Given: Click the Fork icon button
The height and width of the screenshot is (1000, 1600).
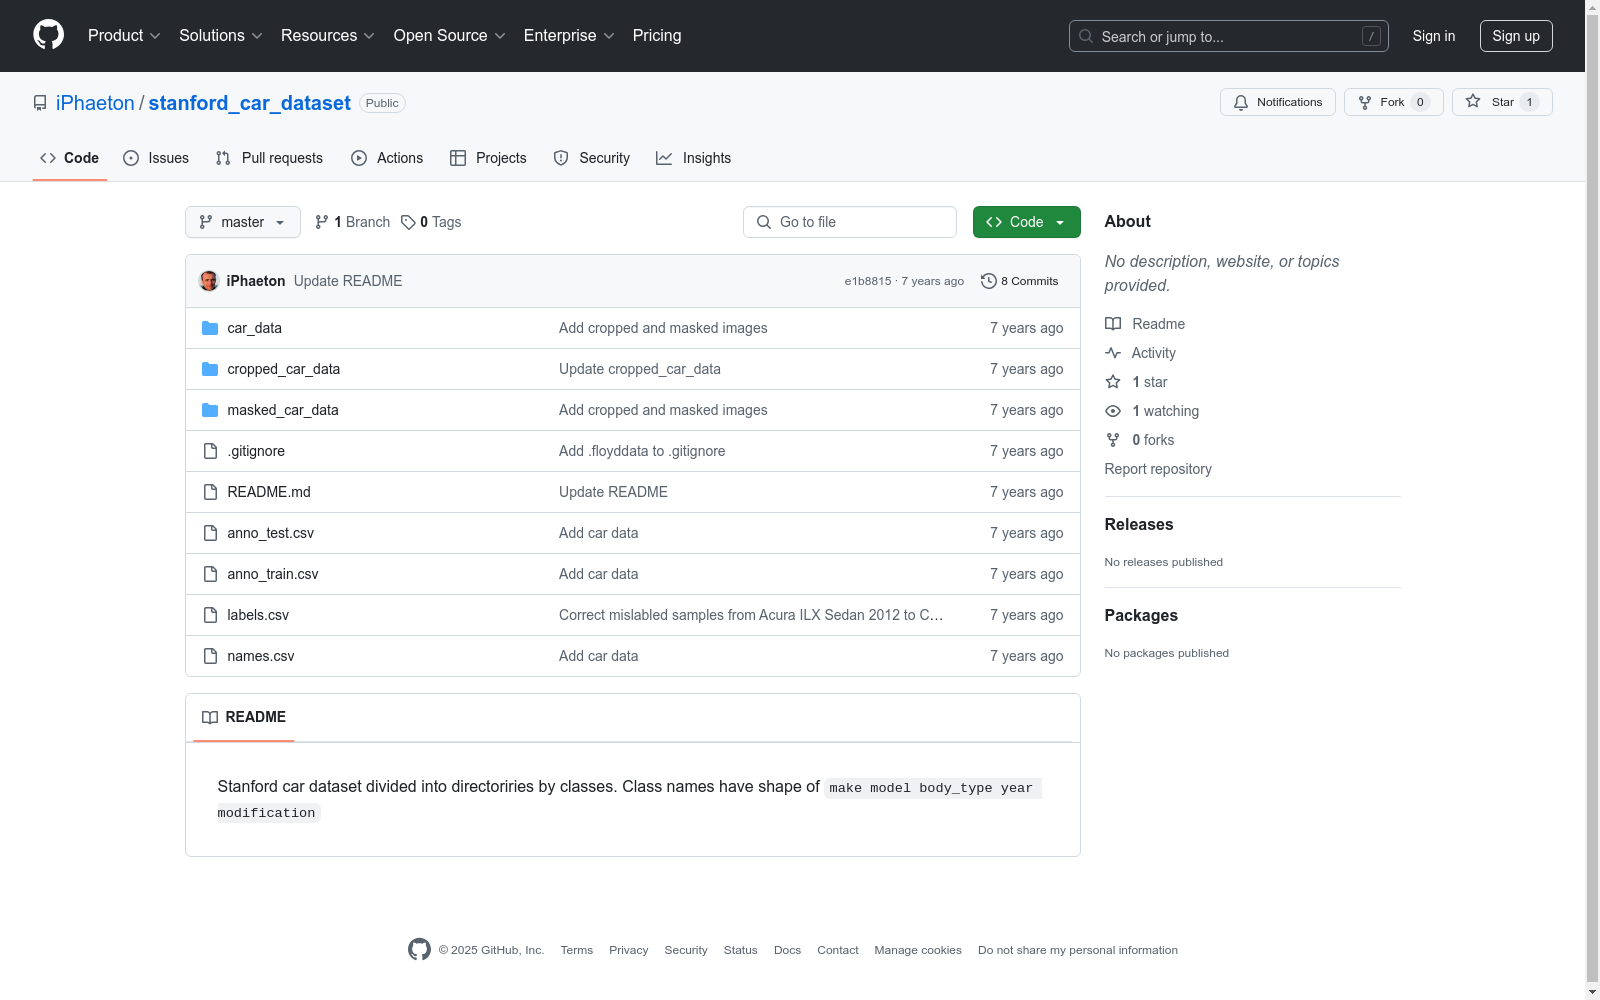Looking at the screenshot, I should click(x=1365, y=102).
